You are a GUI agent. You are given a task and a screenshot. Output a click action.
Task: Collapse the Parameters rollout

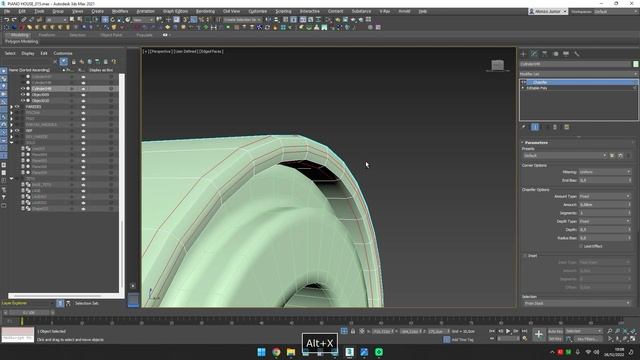coord(536,142)
